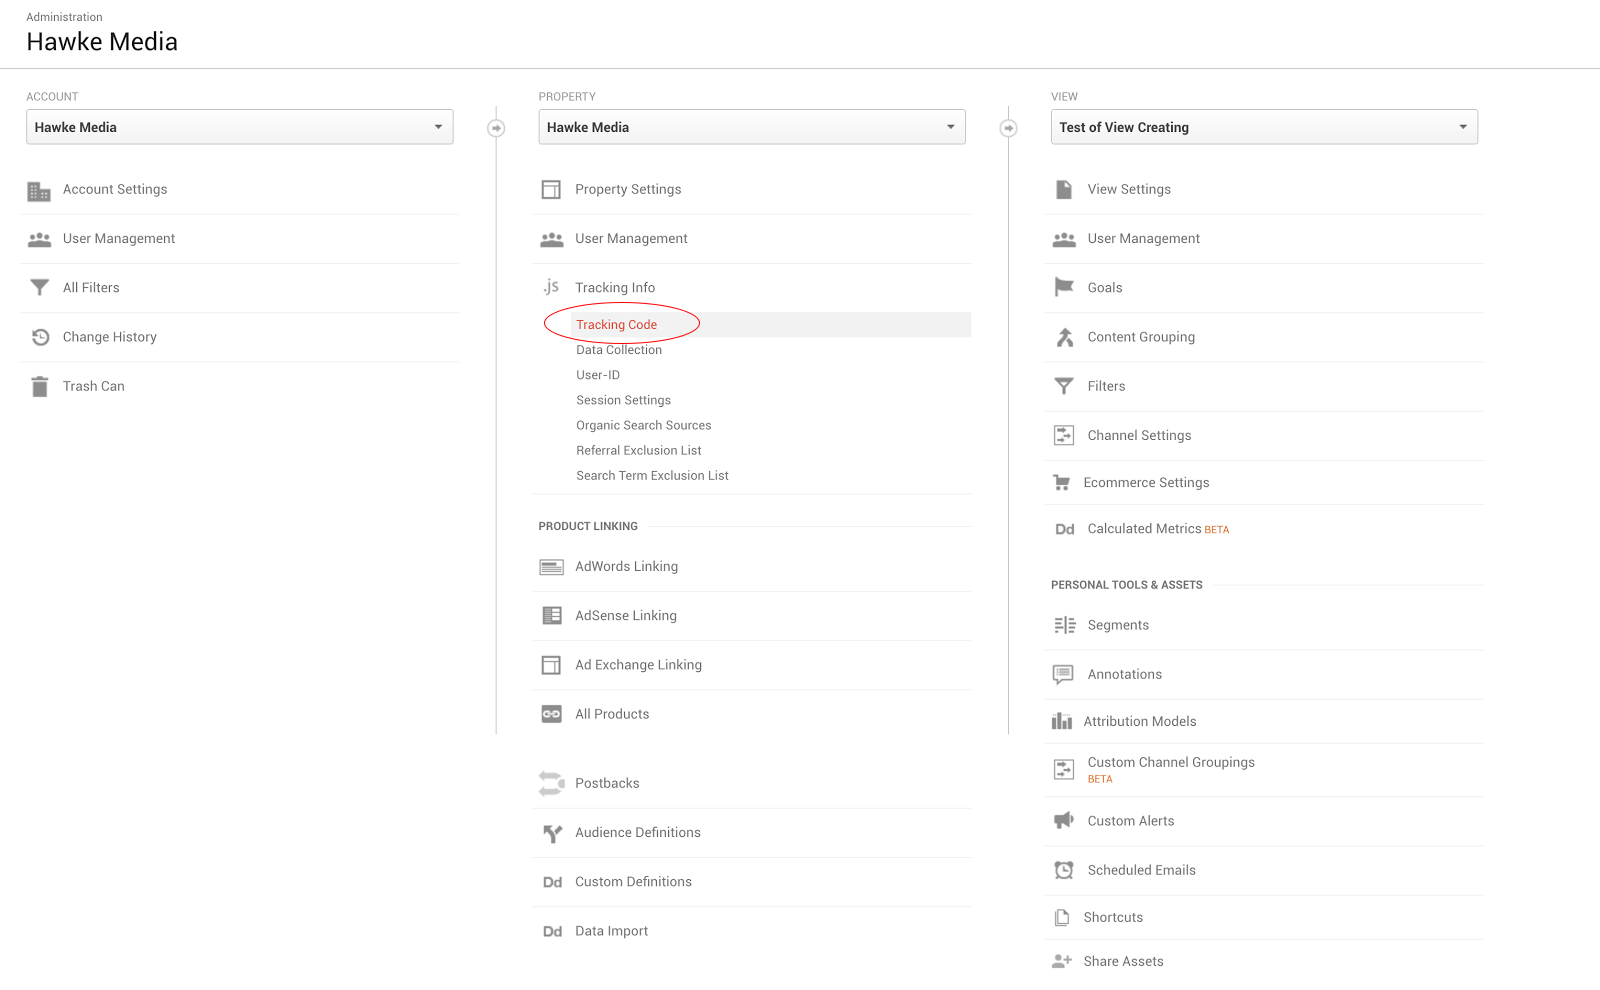
Task: Select Tracking Code submenu item
Action: (617, 325)
